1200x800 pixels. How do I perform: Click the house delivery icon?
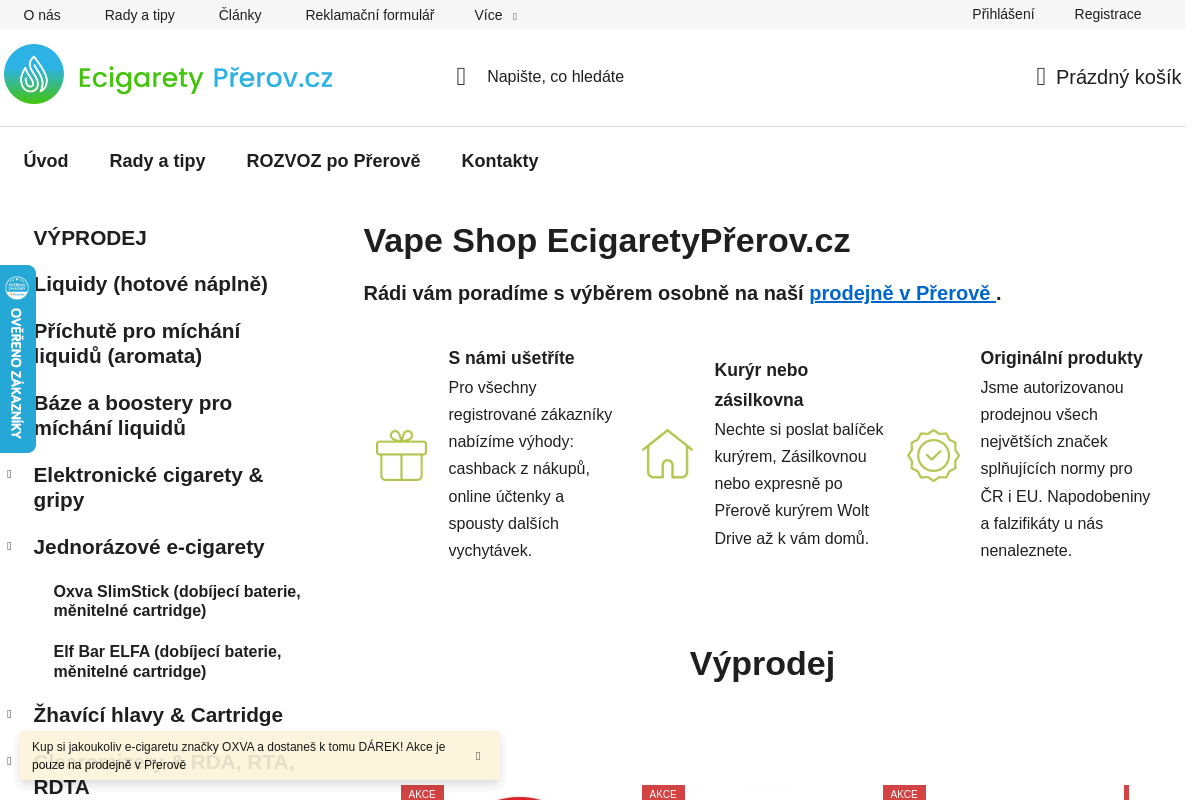[667, 454]
